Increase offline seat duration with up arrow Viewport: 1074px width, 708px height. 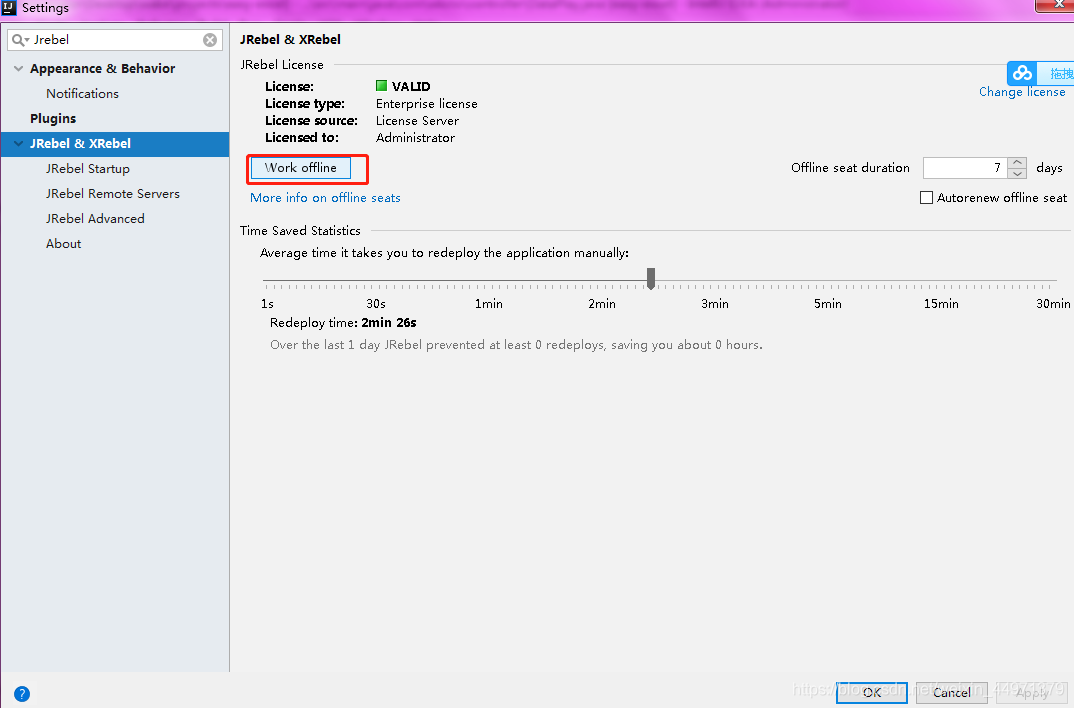tap(1017, 163)
